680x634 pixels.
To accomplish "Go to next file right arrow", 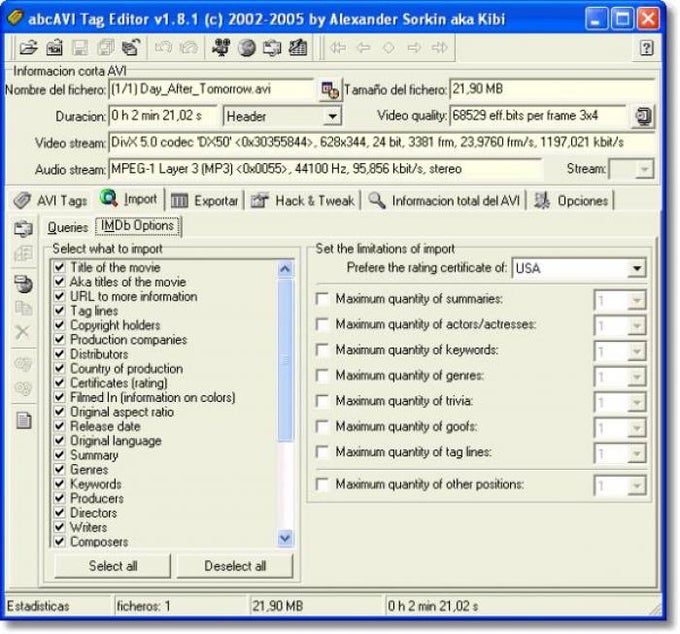I will (414, 47).
